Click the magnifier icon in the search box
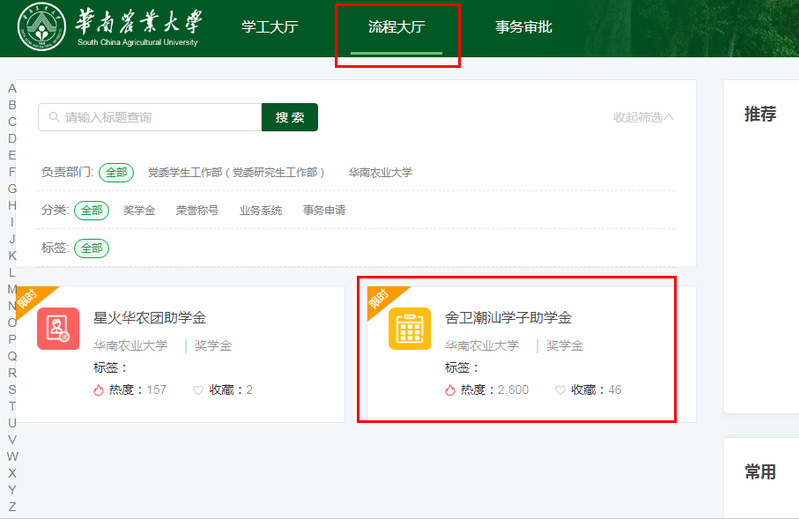The image size is (799, 519). point(54,117)
